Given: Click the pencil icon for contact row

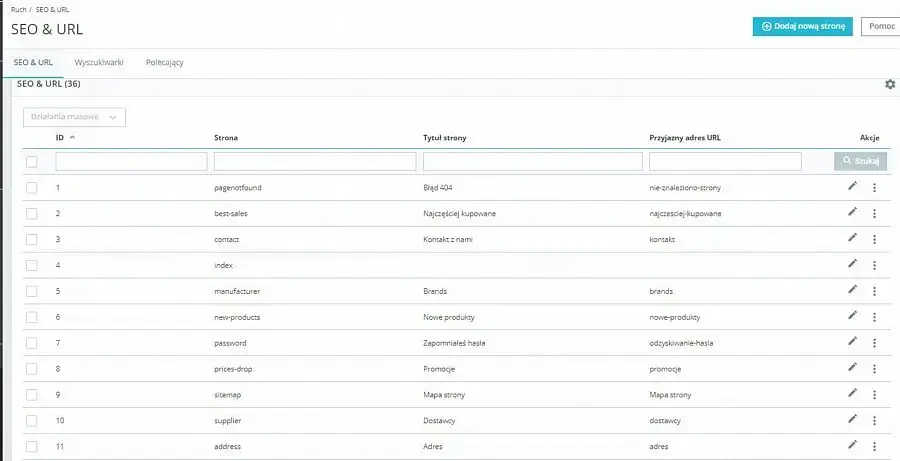Looking at the screenshot, I should pyautogui.click(x=852, y=238).
